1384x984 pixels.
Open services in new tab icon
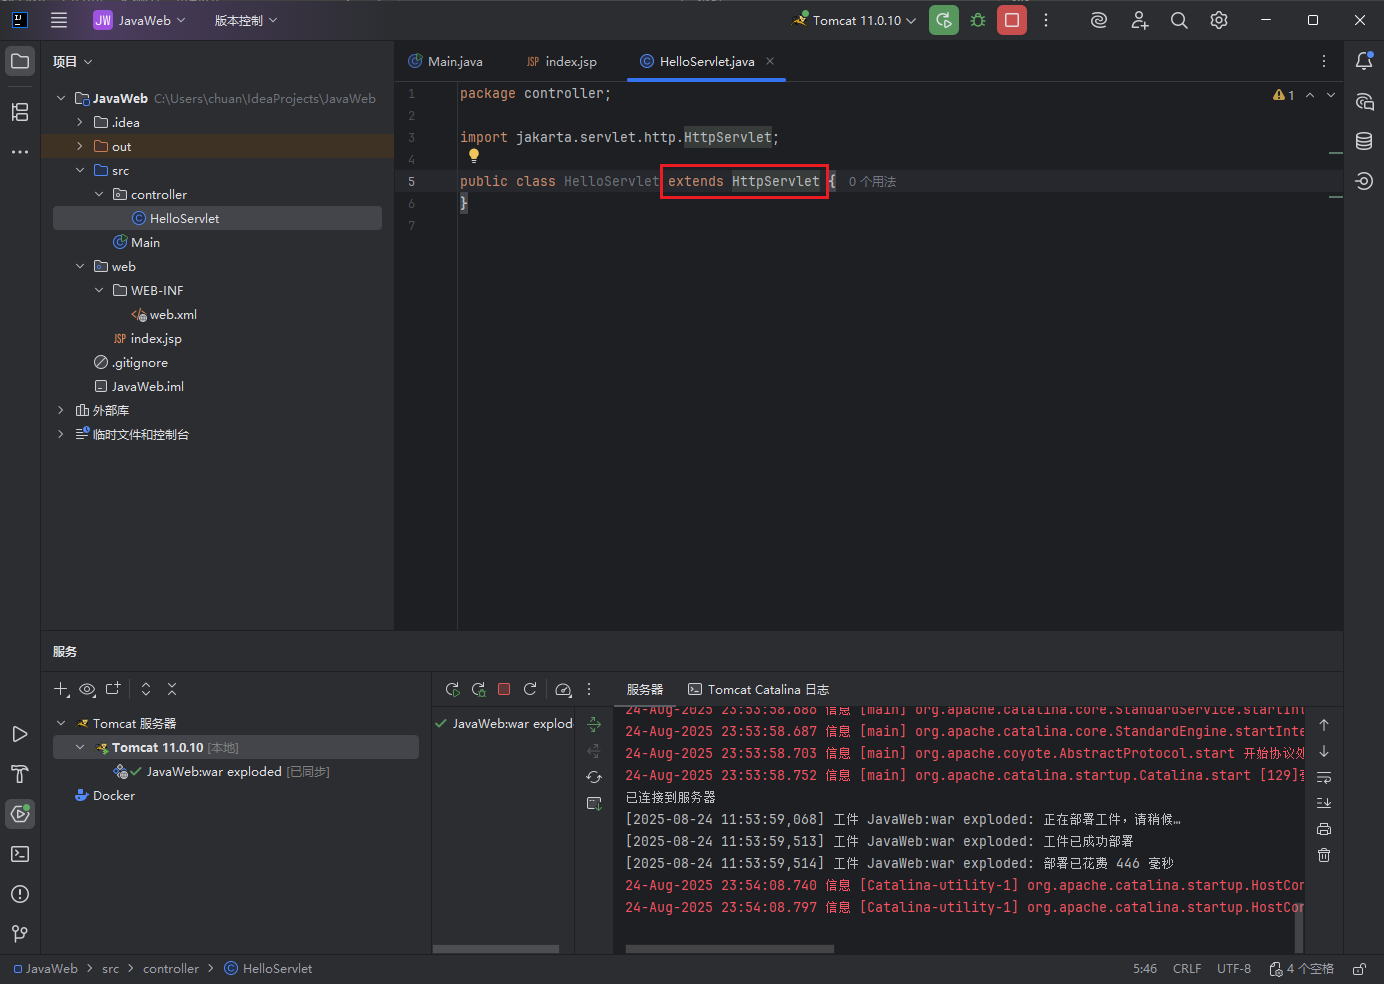[113, 689]
